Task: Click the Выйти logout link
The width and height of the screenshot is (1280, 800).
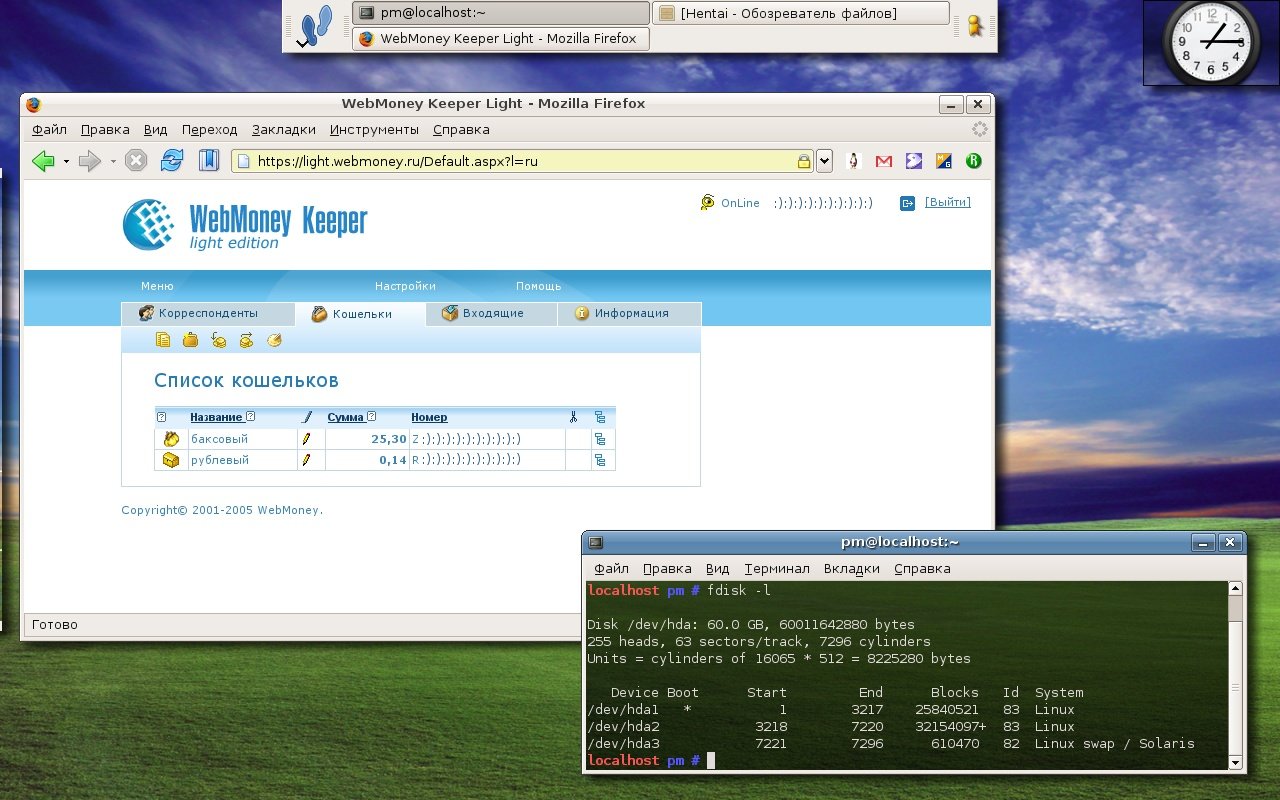Action: 947,202
